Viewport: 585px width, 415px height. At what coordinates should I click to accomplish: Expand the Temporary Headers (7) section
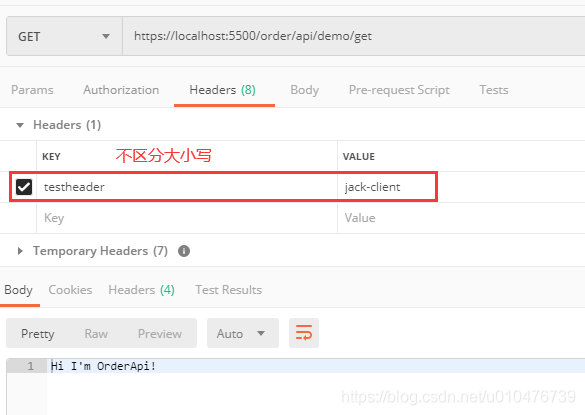(20, 251)
